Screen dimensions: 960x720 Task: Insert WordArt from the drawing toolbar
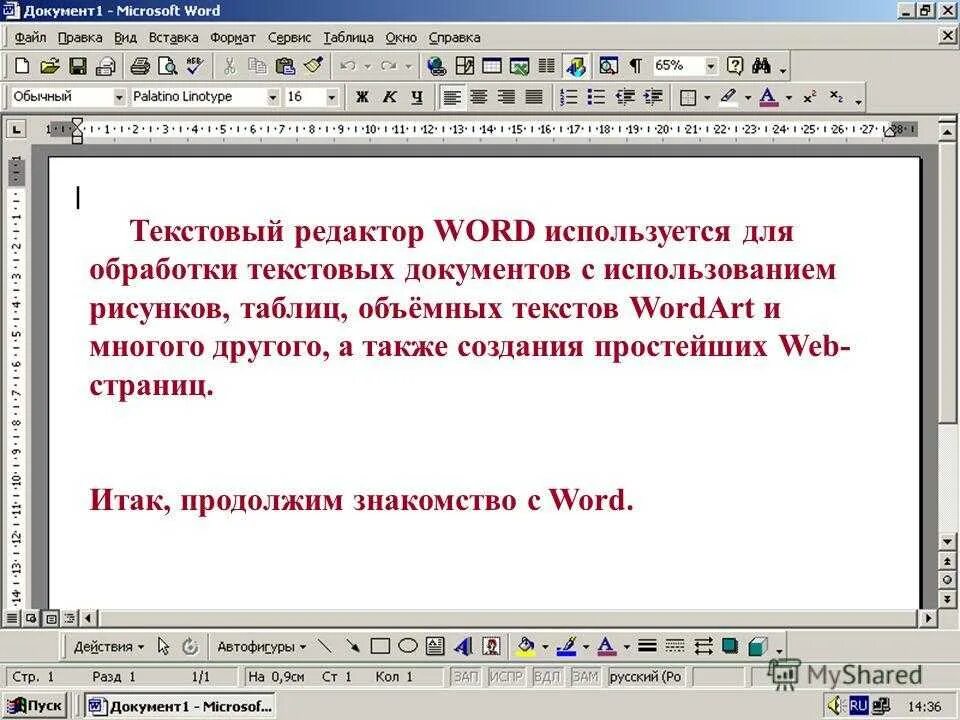tap(463, 646)
